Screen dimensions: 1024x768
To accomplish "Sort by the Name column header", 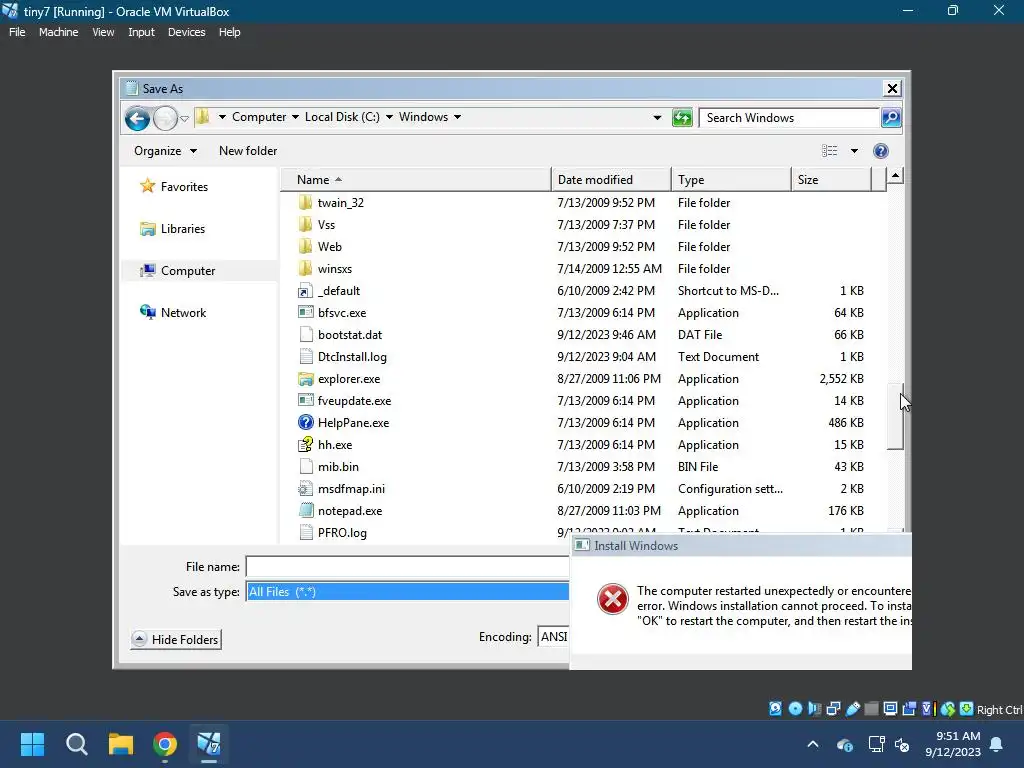I will click(416, 180).
